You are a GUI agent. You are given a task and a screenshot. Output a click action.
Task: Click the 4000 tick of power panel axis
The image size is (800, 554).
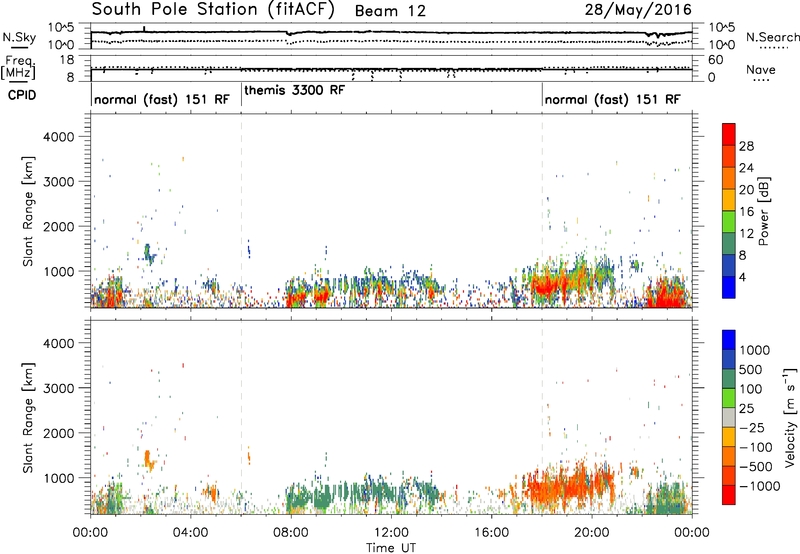[59, 137]
